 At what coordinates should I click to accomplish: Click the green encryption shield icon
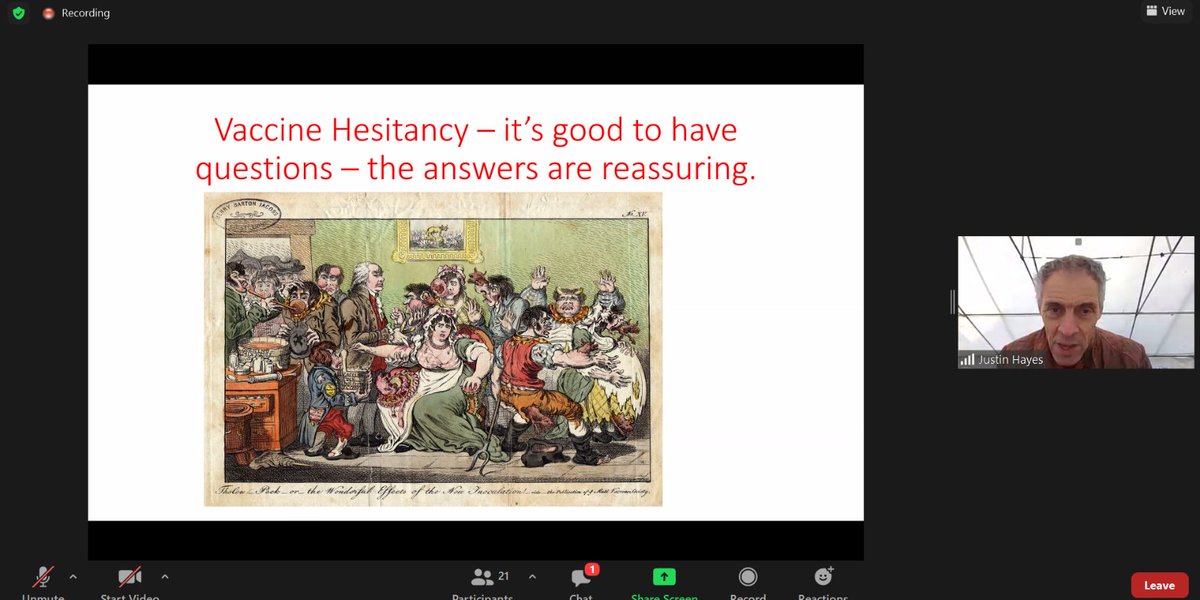pos(18,13)
